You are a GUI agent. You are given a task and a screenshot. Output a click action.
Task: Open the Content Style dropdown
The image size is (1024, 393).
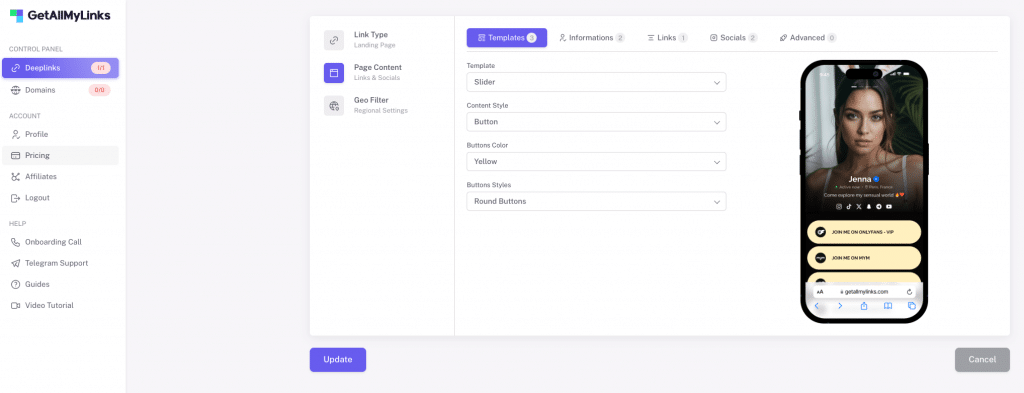tap(596, 122)
